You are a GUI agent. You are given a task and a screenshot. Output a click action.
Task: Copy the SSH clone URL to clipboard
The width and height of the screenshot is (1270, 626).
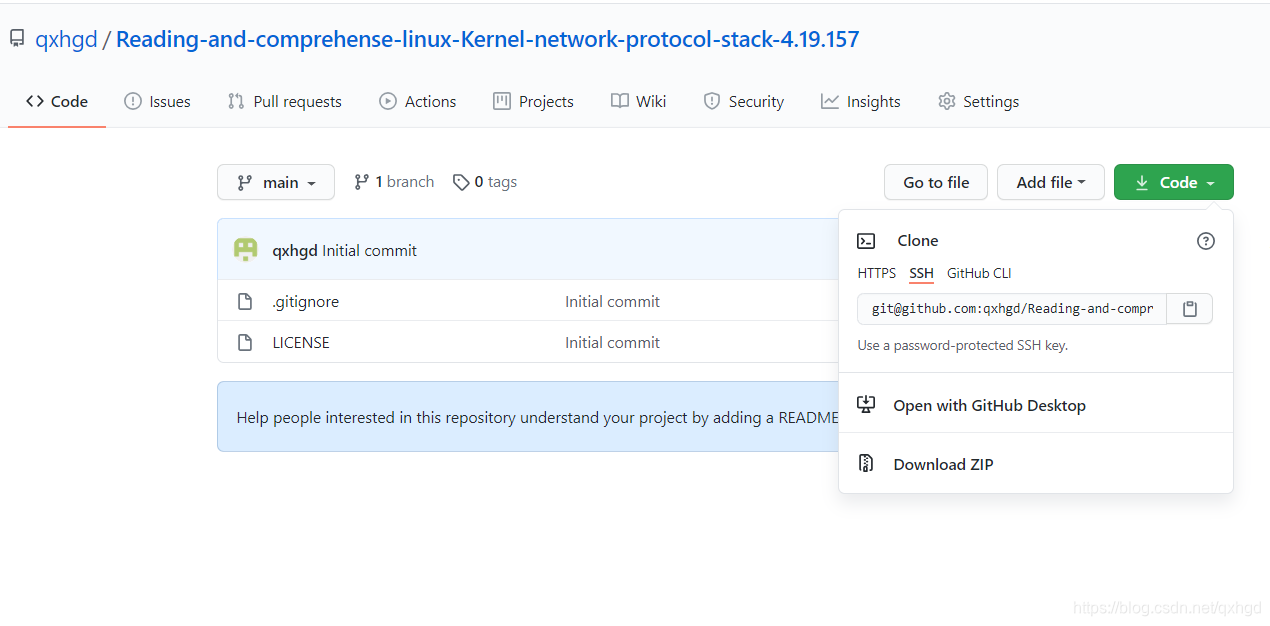1189,309
